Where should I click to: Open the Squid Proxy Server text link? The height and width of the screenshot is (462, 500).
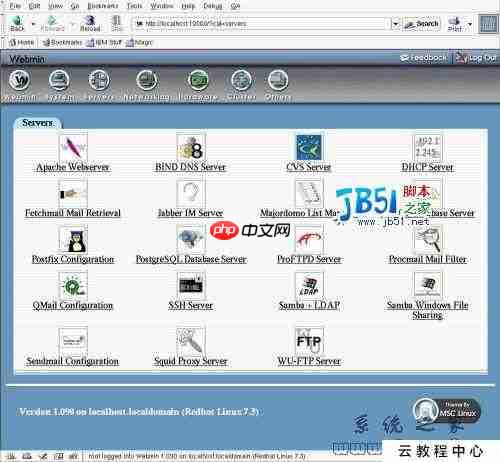(x=190, y=361)
